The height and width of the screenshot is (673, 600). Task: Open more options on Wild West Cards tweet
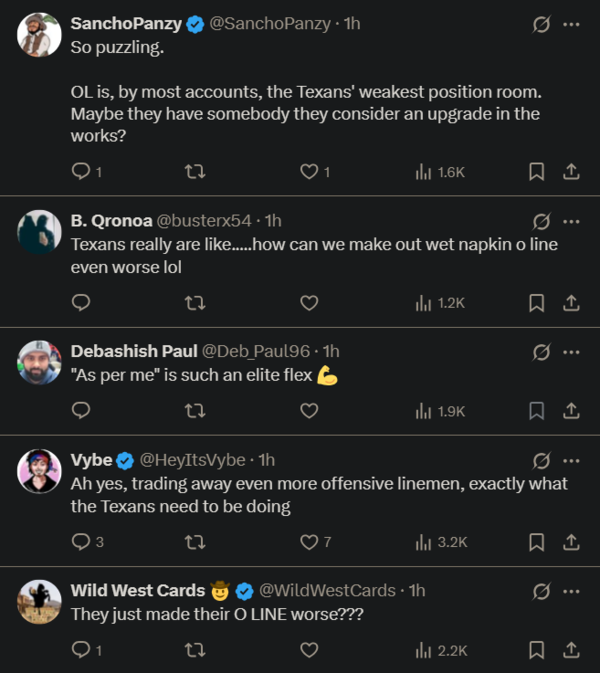[x=571, y=591]
